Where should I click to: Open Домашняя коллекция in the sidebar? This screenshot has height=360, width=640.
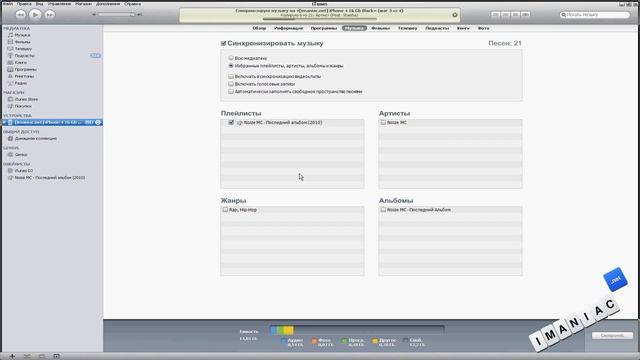tap(36, 138)
